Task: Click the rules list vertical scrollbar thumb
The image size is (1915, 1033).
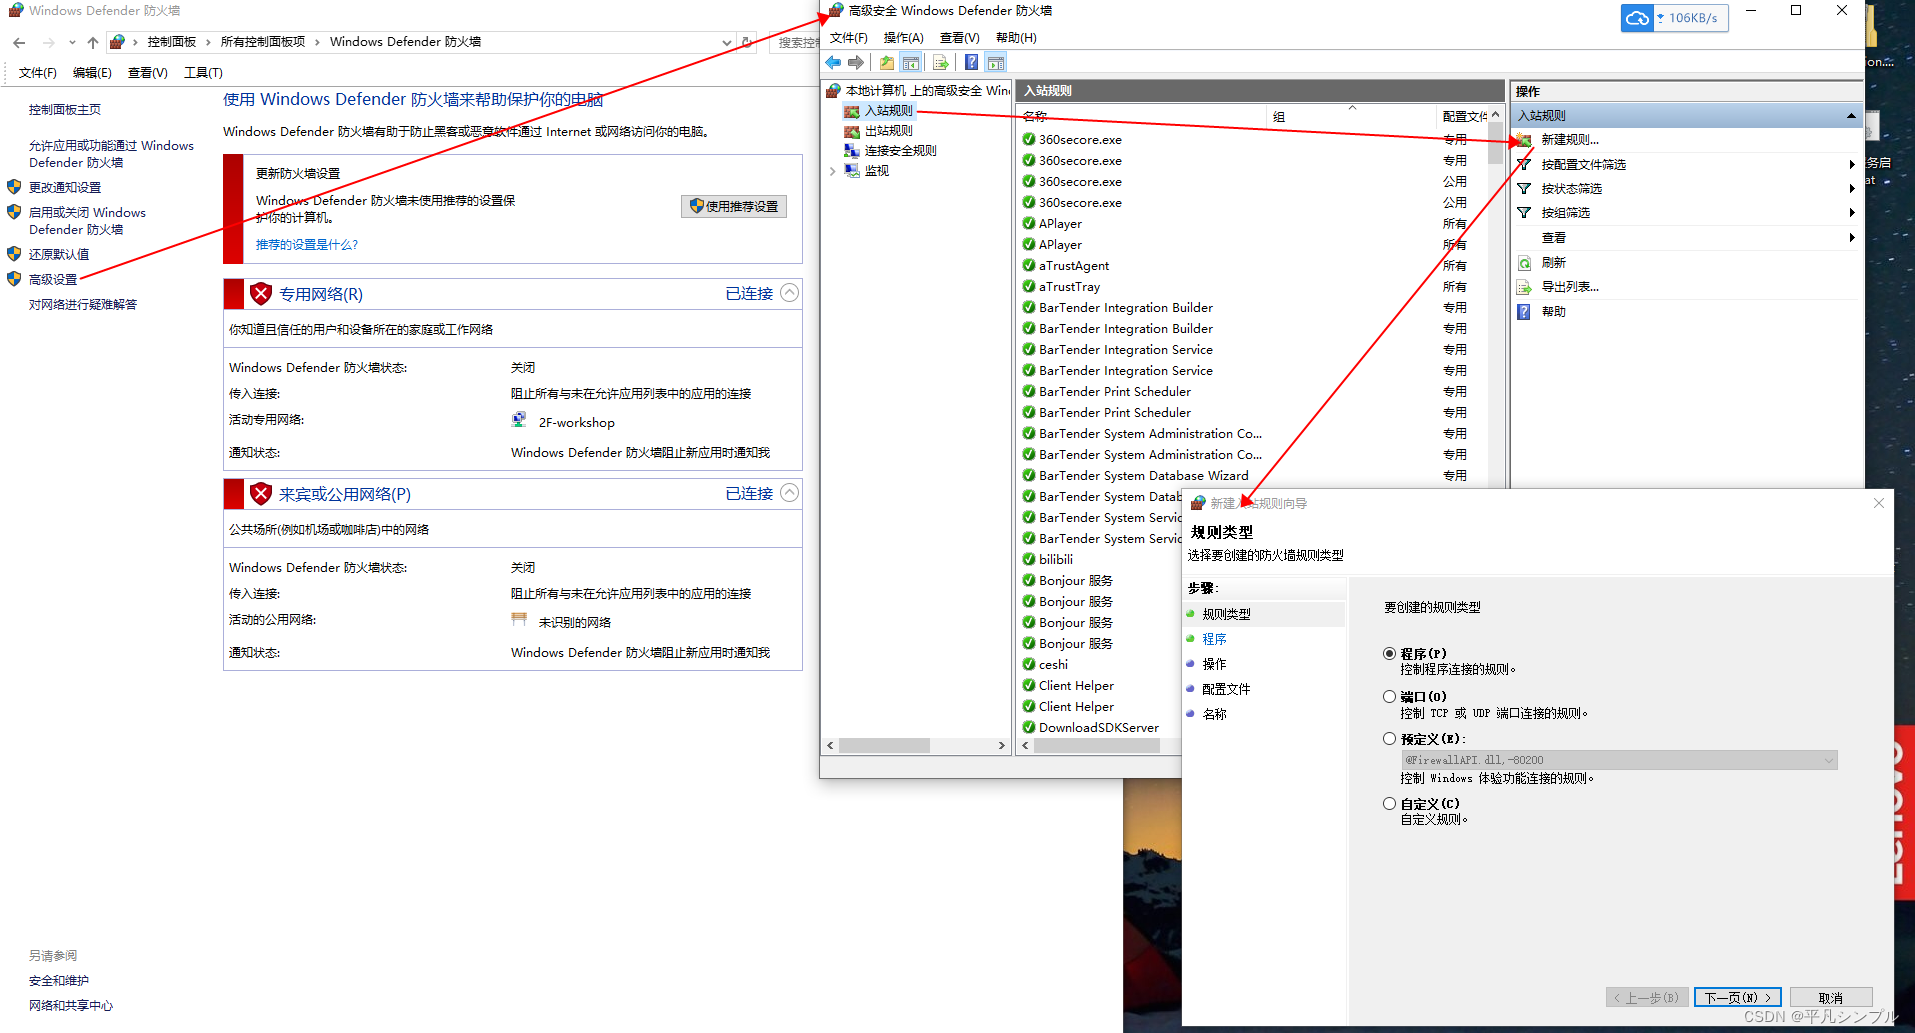Action: pyautogui.click(x=1495, y=144)
